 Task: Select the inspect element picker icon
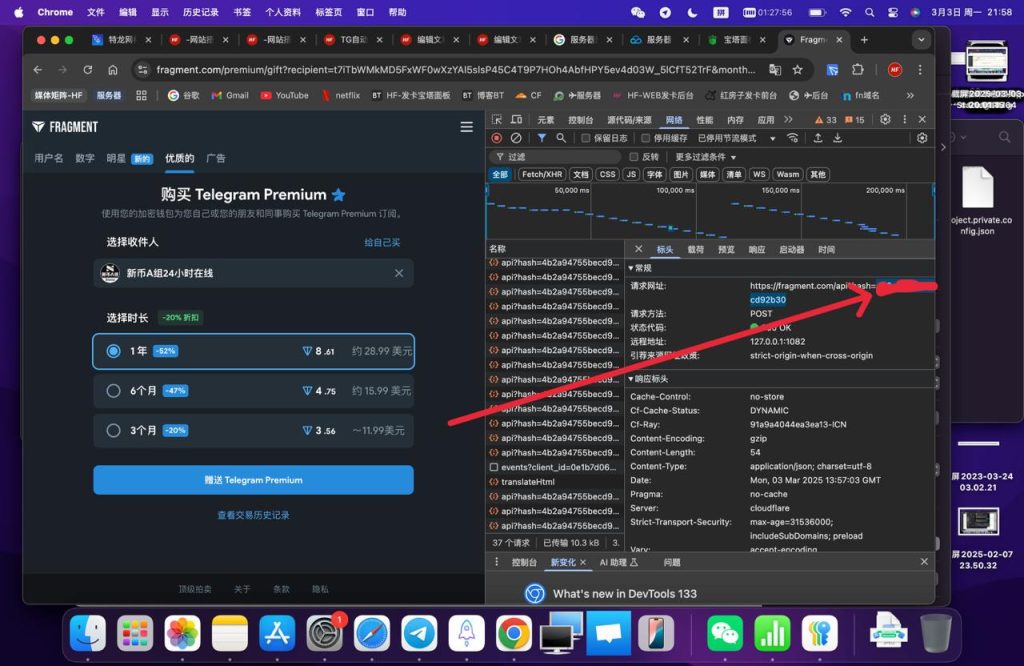(497, 120)
